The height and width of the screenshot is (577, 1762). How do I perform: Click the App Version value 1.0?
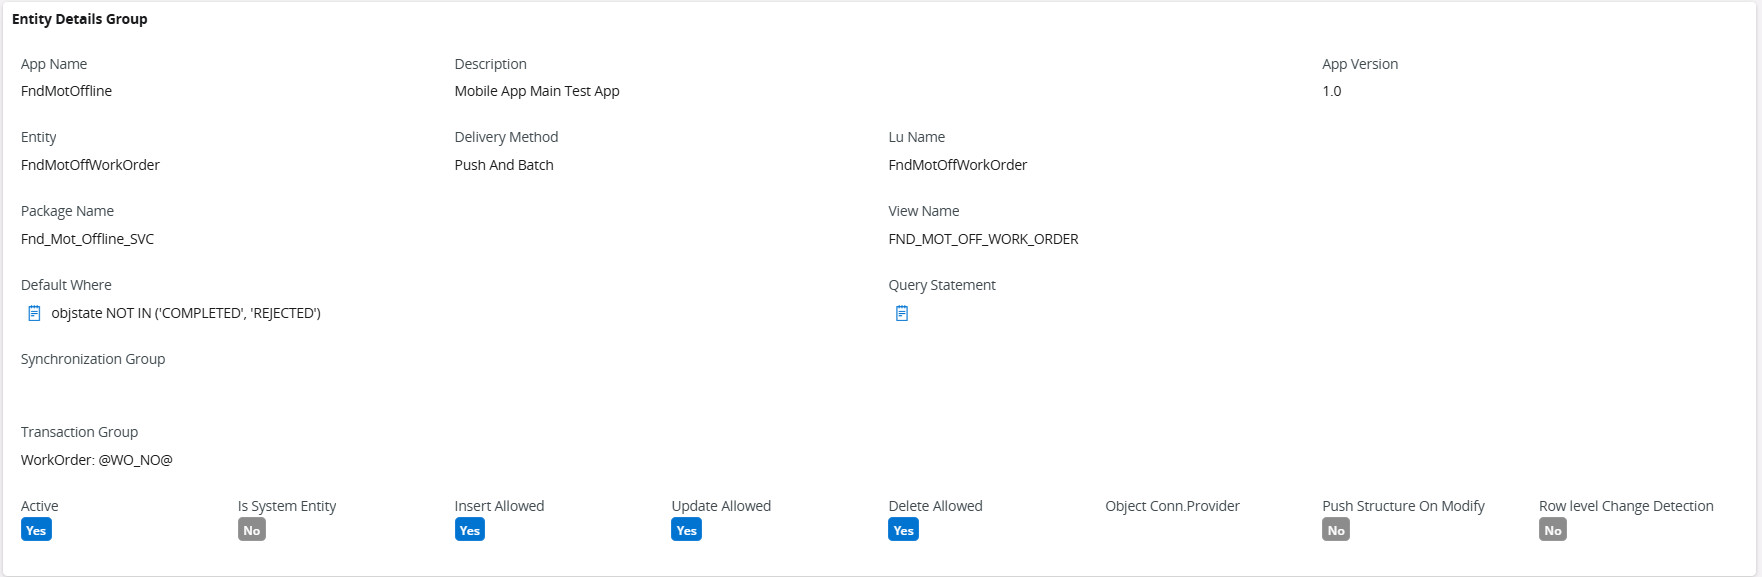(1332, 91)
